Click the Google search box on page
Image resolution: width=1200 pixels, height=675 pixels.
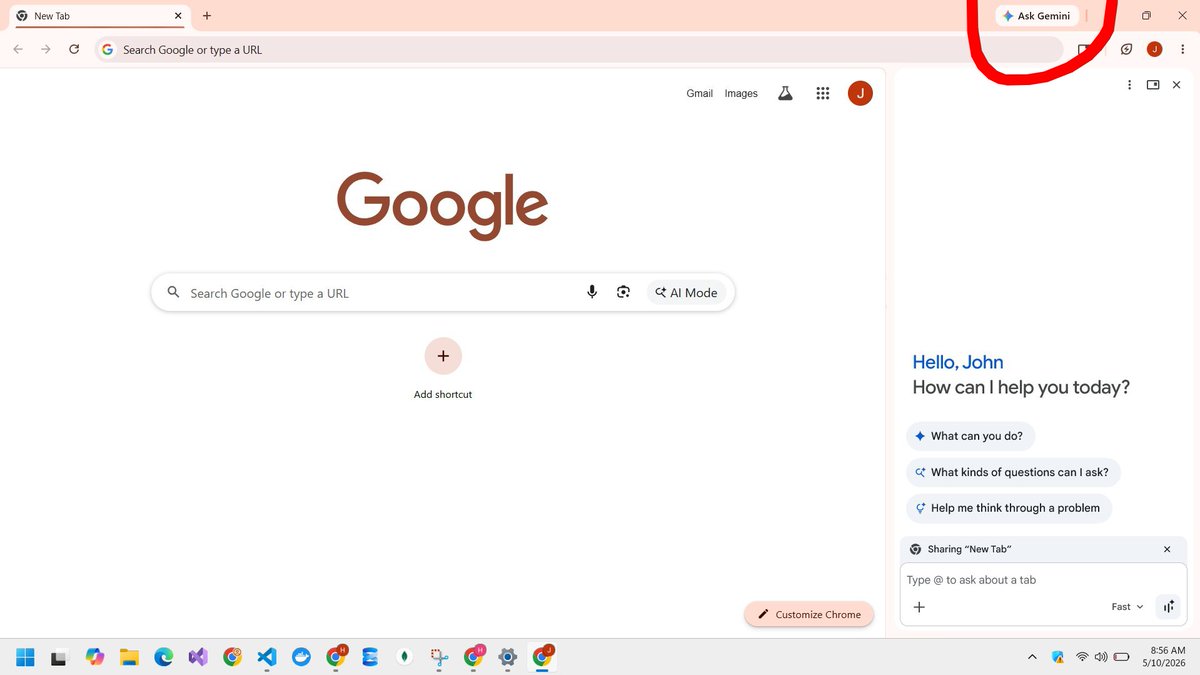coord(443,292)
